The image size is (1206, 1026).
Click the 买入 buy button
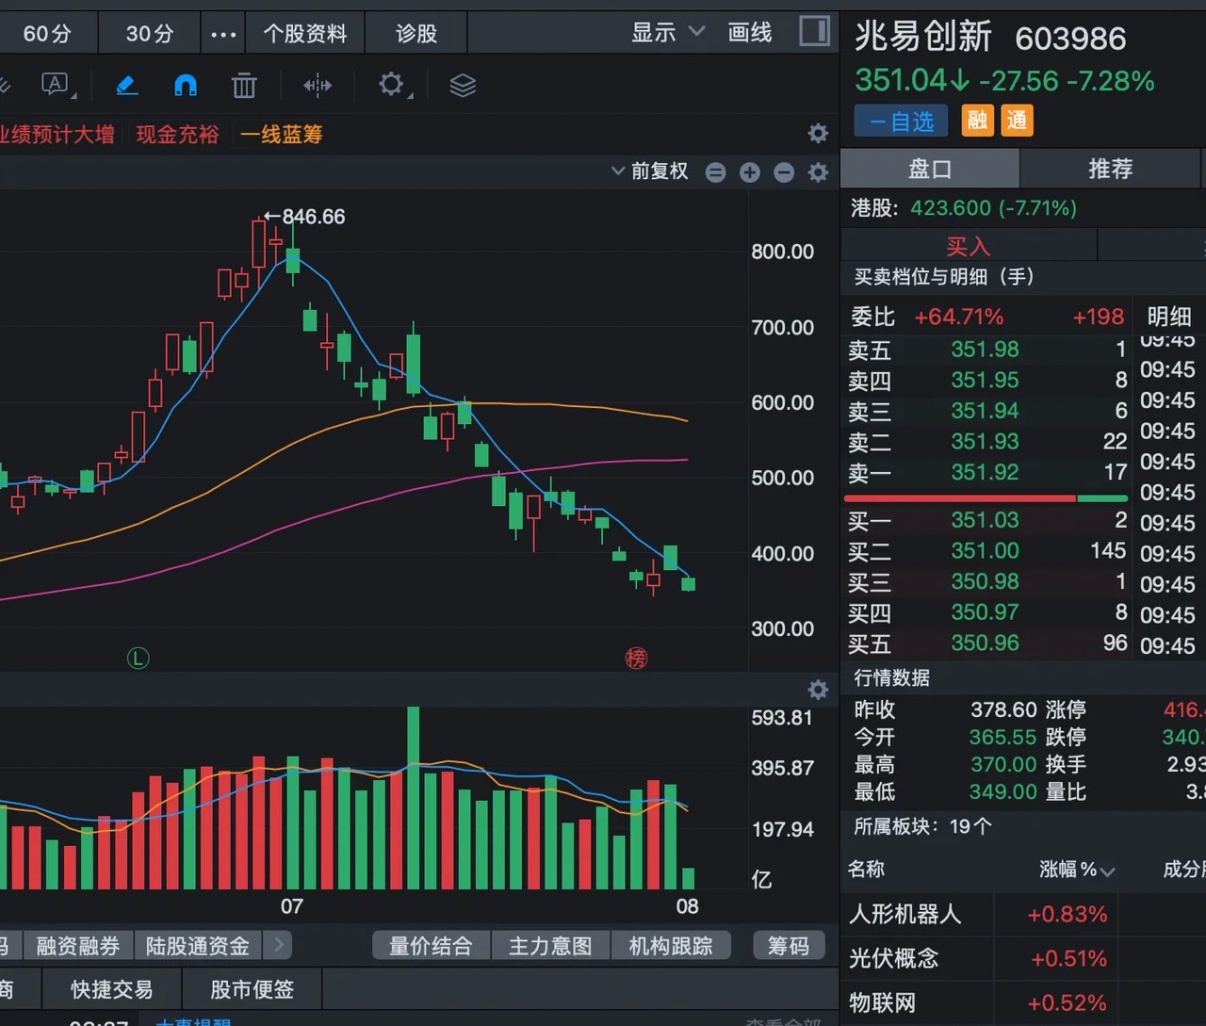point(968,246)
